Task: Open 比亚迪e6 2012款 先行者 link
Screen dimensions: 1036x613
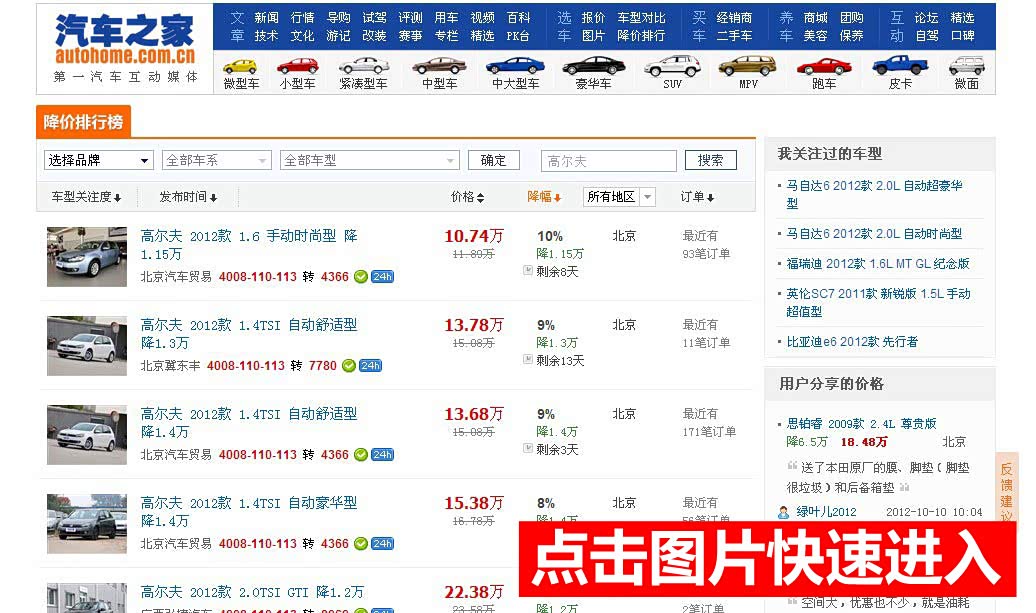Action: (x=852, y=342)
